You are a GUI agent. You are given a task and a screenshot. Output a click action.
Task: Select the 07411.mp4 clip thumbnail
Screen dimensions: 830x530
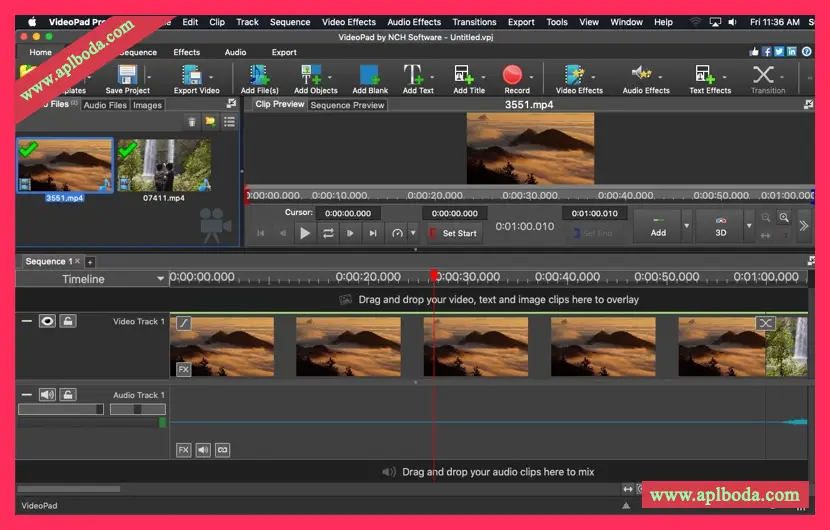[164, 166]
